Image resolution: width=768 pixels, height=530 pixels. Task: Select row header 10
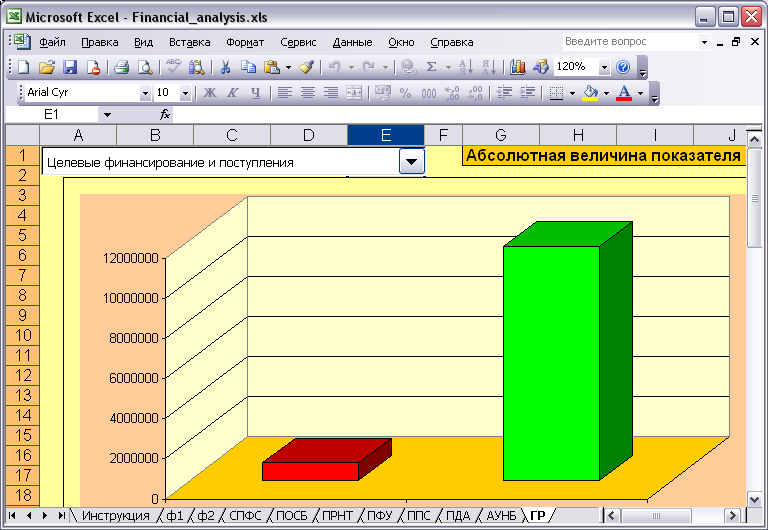tap(23, 335)
